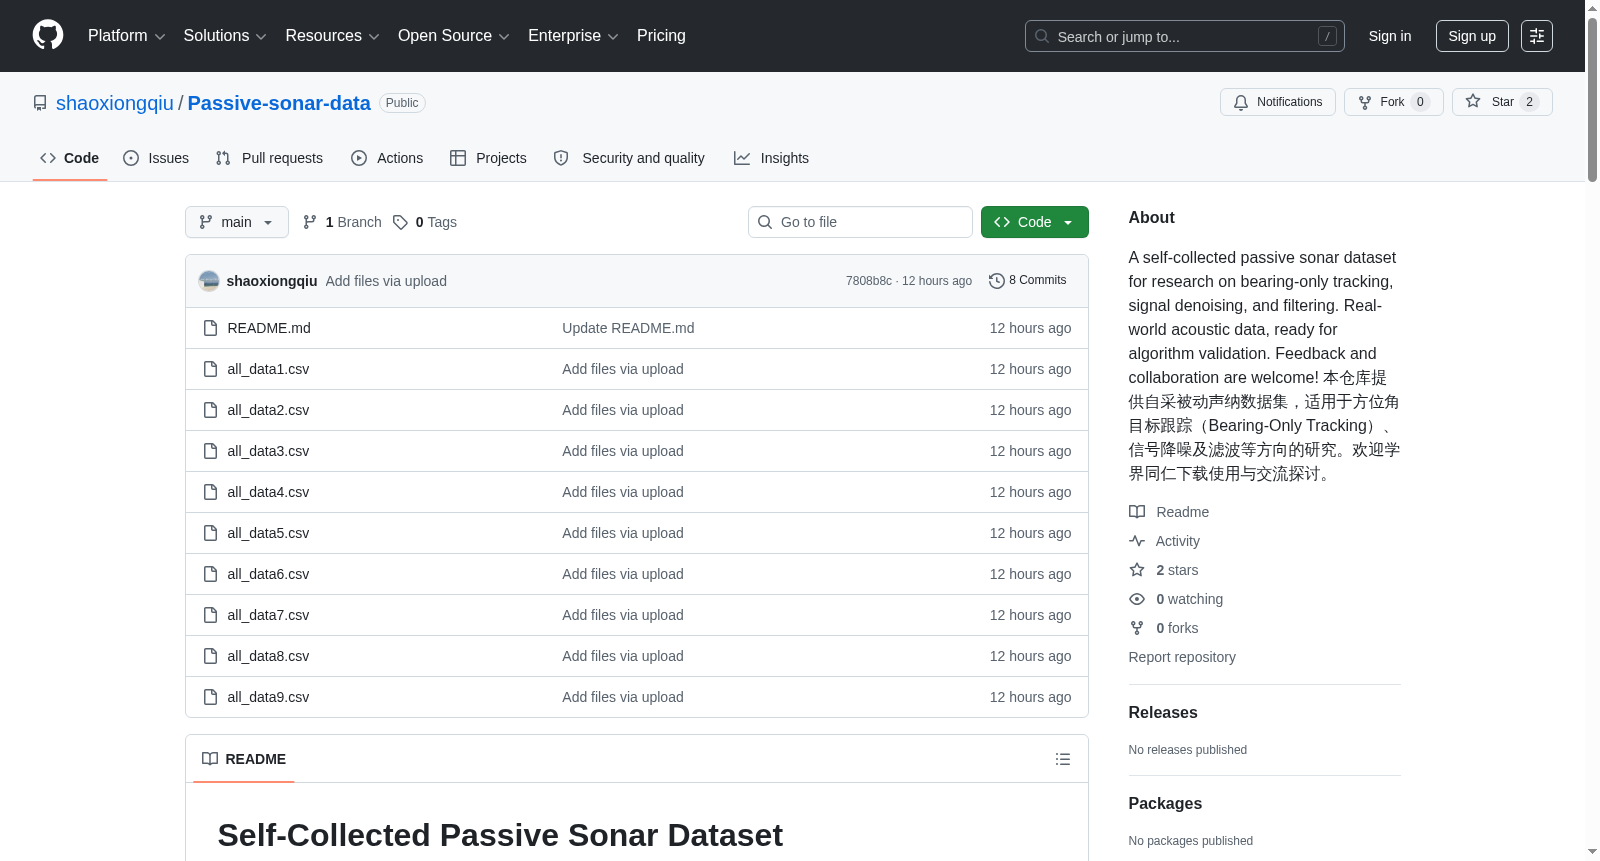Image resolution: width=1600 pixels, height=861 pixels.
Task: Open the green Code dropdown button
Action: [1035, 222]
